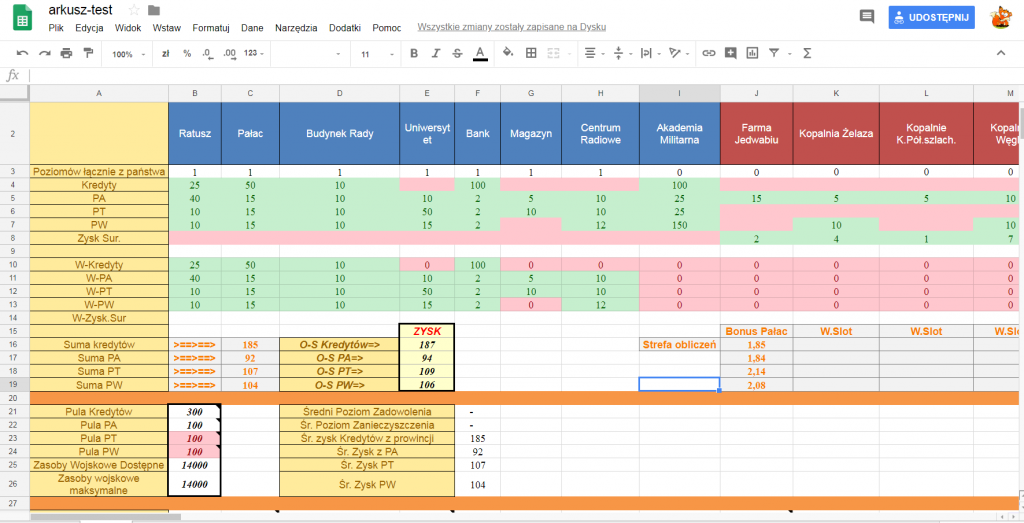Print the spreadsheet using the printer icon
Viewport: 1024px width, 523px height.
pos(67,53)
